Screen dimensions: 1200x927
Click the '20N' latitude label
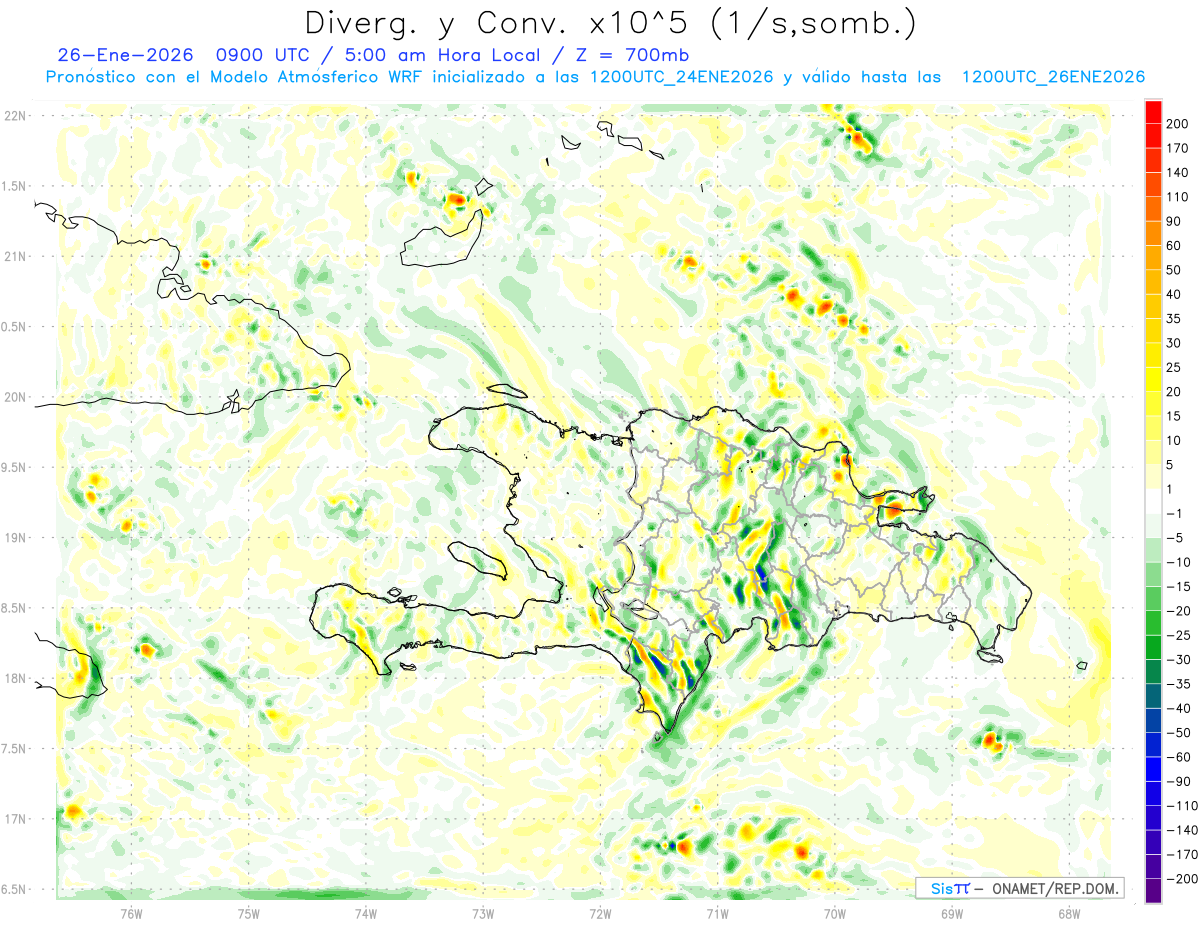pos(14,397)
